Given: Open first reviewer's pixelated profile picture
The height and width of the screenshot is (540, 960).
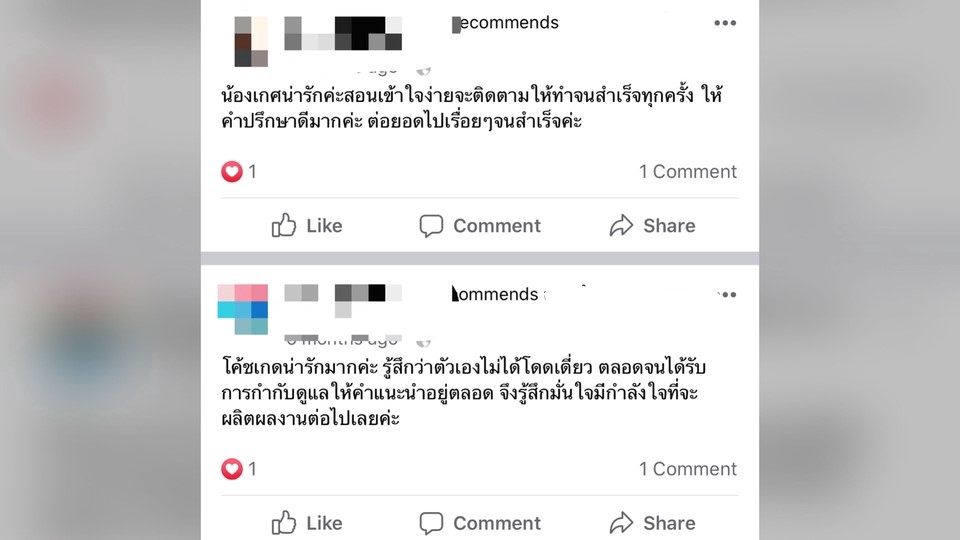Looking at the screenshot, I should 251,41.
